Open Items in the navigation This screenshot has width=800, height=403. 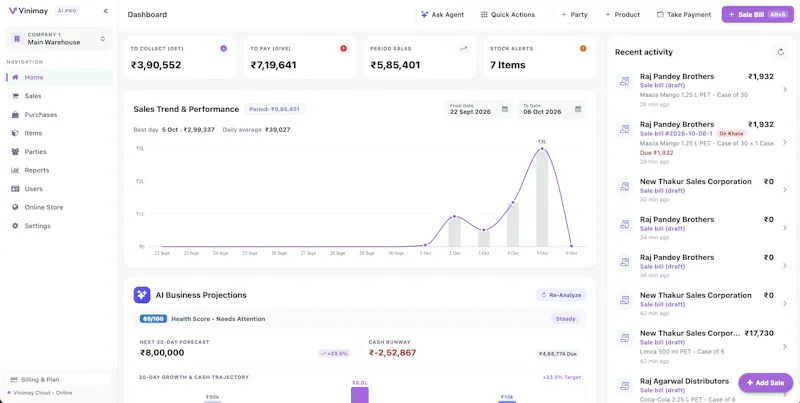tap(59, 133)
